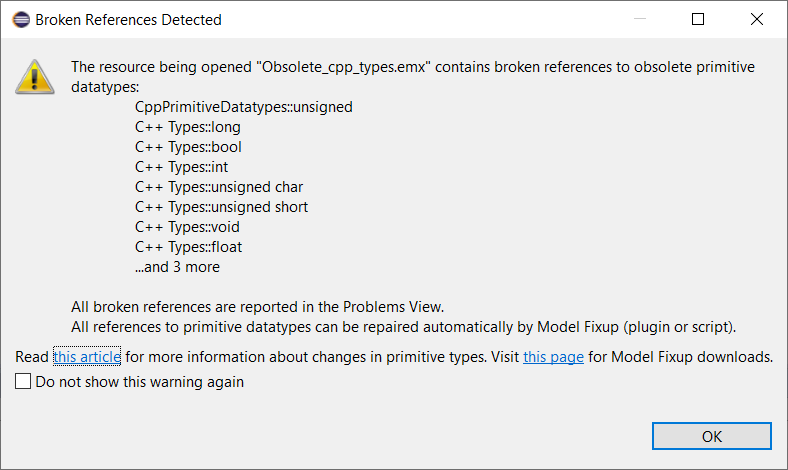
Task: Click the '...and 3 more' text
Action: pyautogui.click(x=177, y=267)
